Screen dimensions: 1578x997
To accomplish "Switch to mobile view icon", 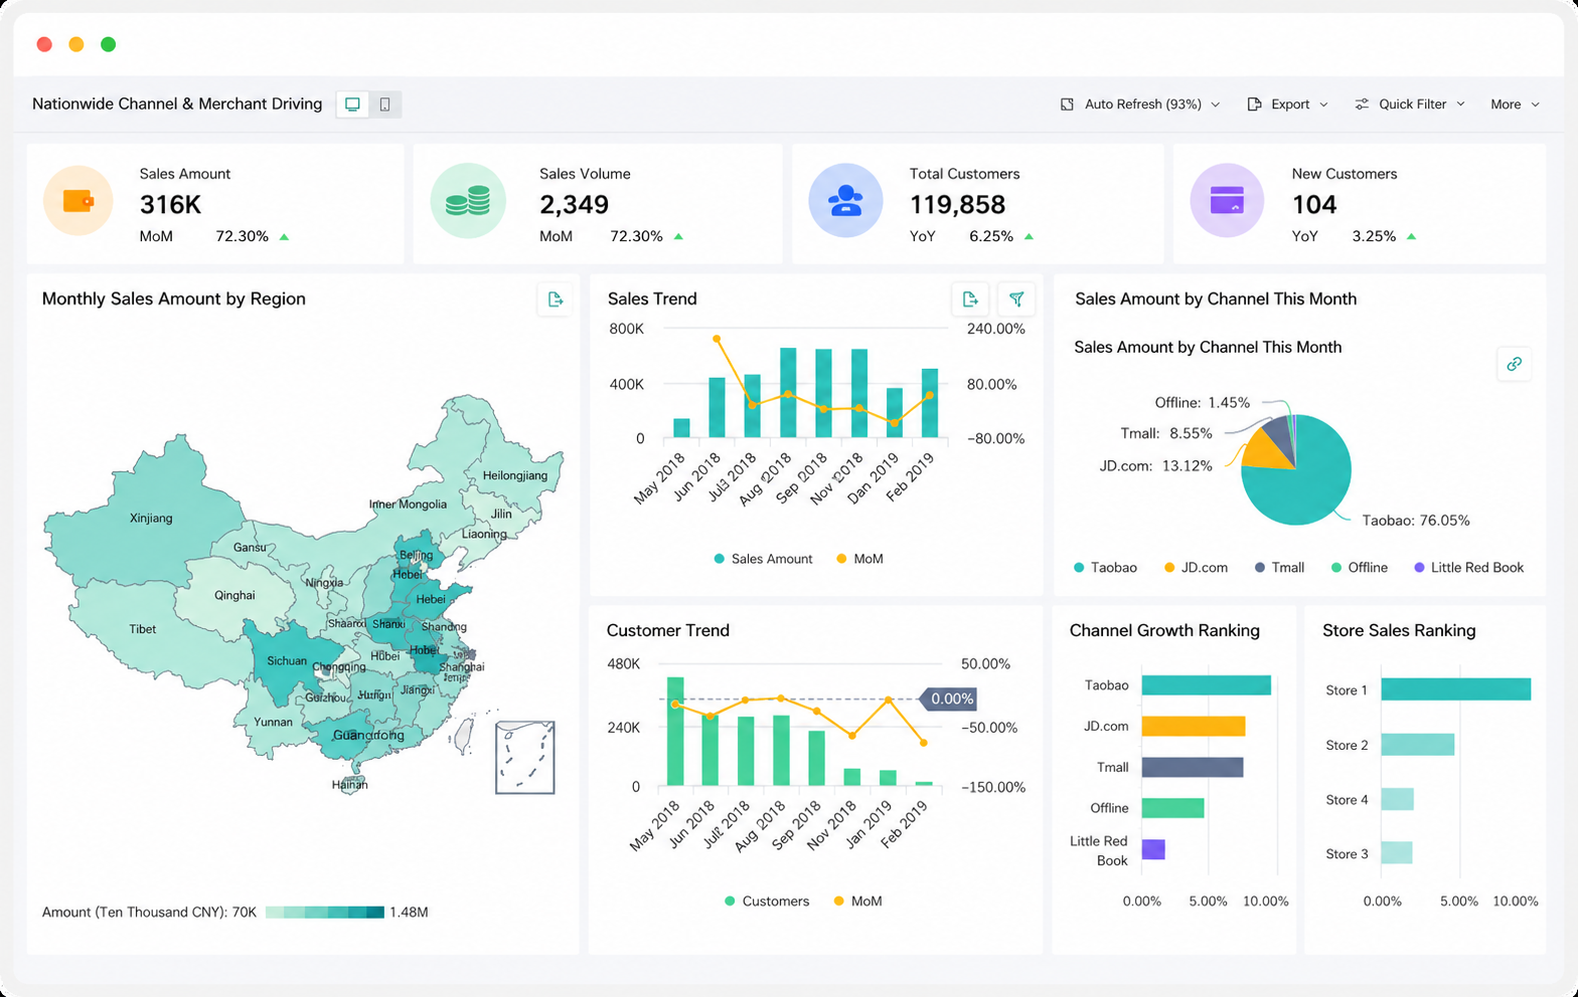I will pos(385,104).
